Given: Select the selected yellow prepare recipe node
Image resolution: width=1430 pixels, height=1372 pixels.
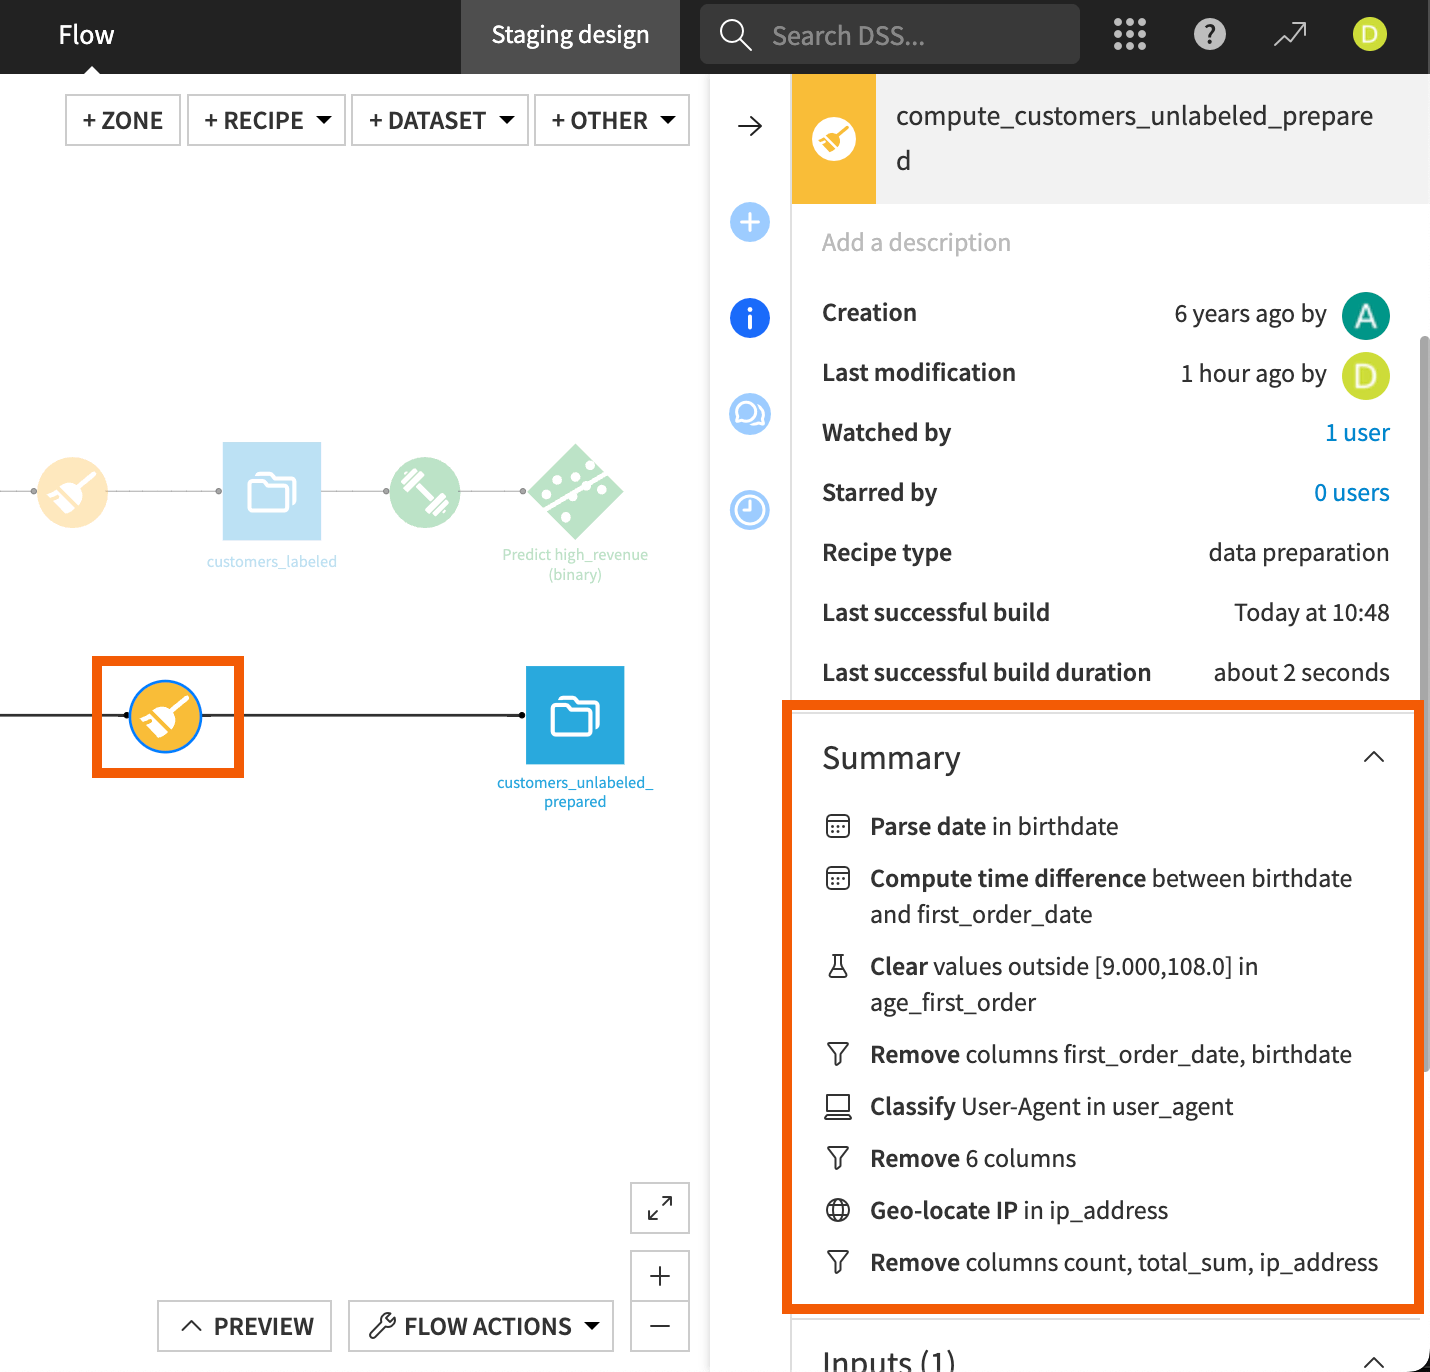Looking at the screenshot, I should click(166, 716).
